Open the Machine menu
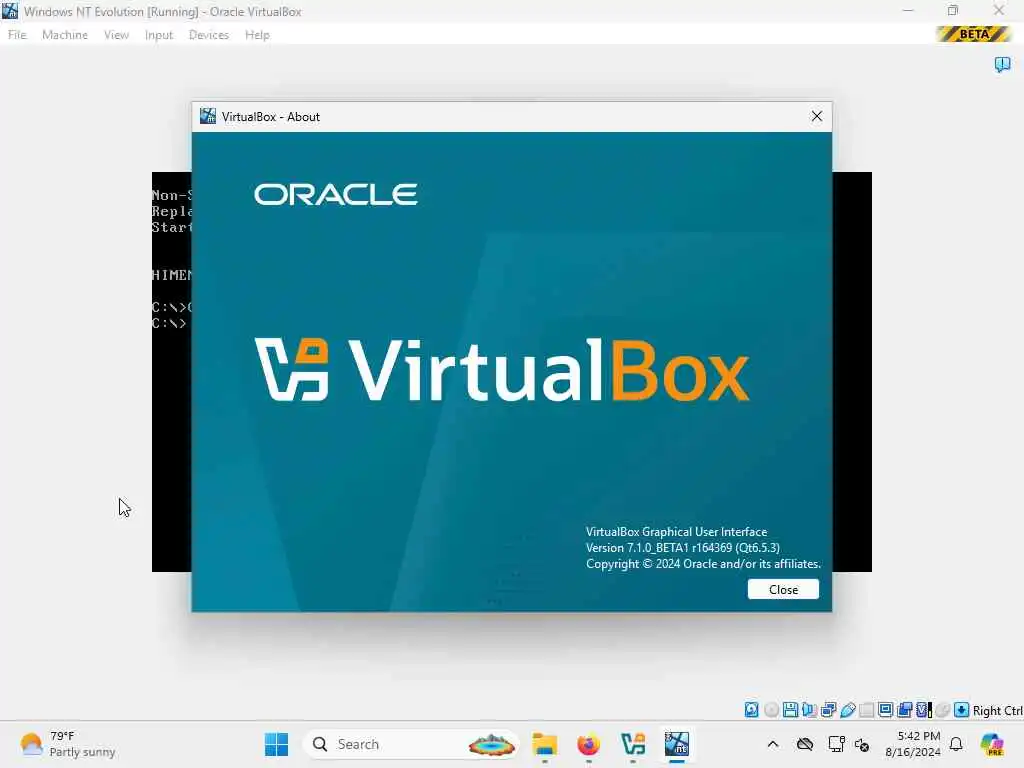This screenshot has height=768, width=1024. pyautogui.click(x=65, y=35)
